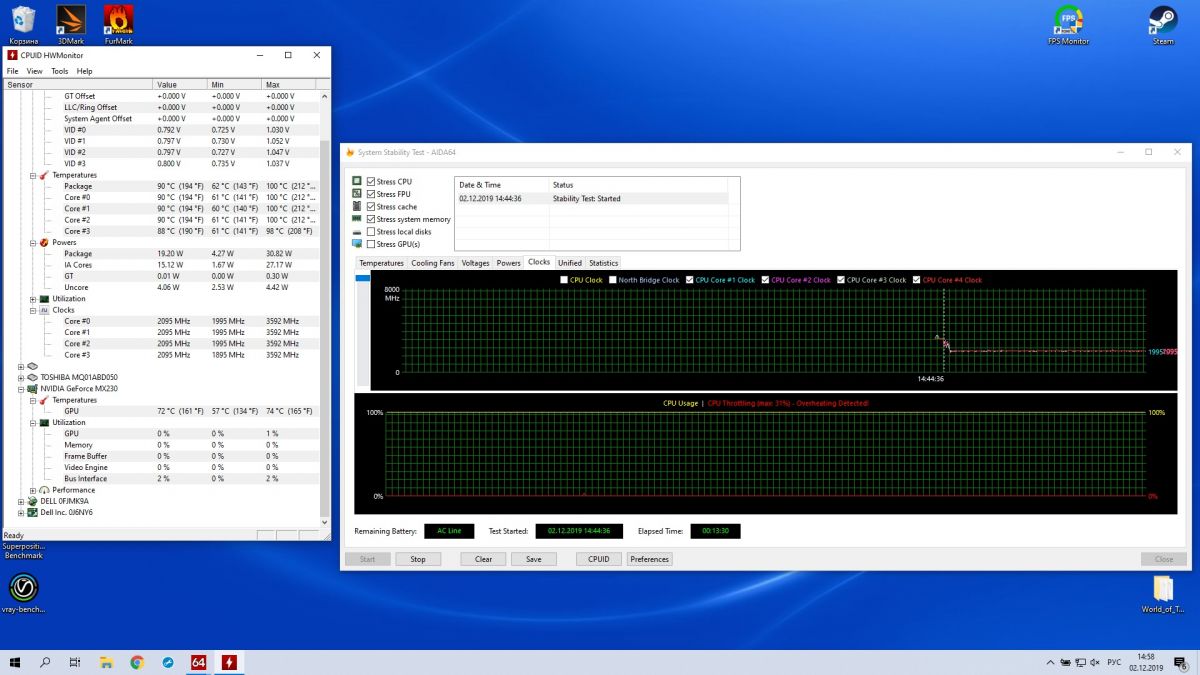Open File Explorer from the taskbar
The height and width of the screenshot is (675, 1200).
(106, 662)
